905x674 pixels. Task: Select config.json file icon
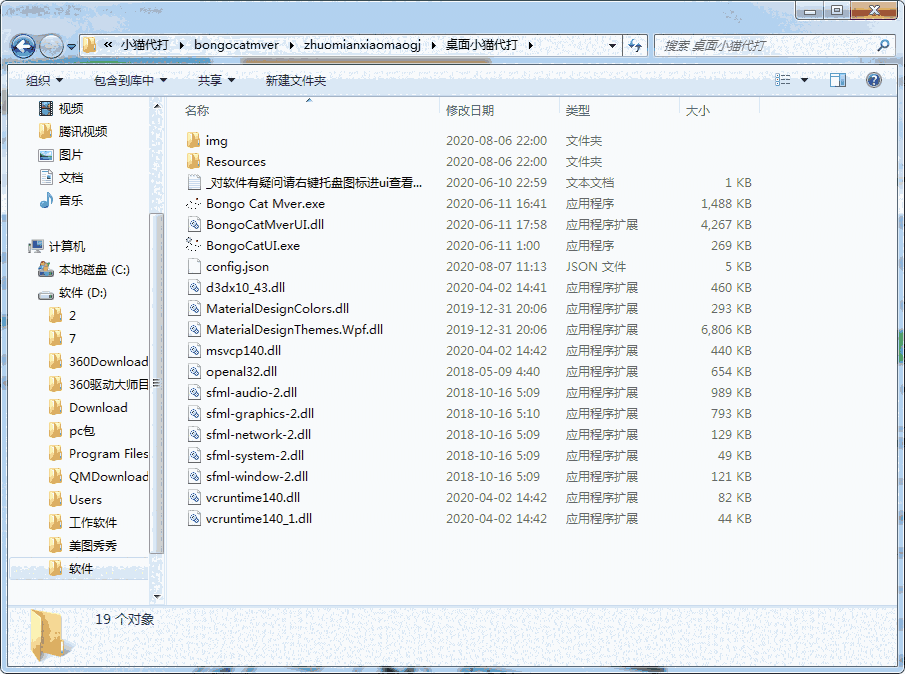(195, 266)
